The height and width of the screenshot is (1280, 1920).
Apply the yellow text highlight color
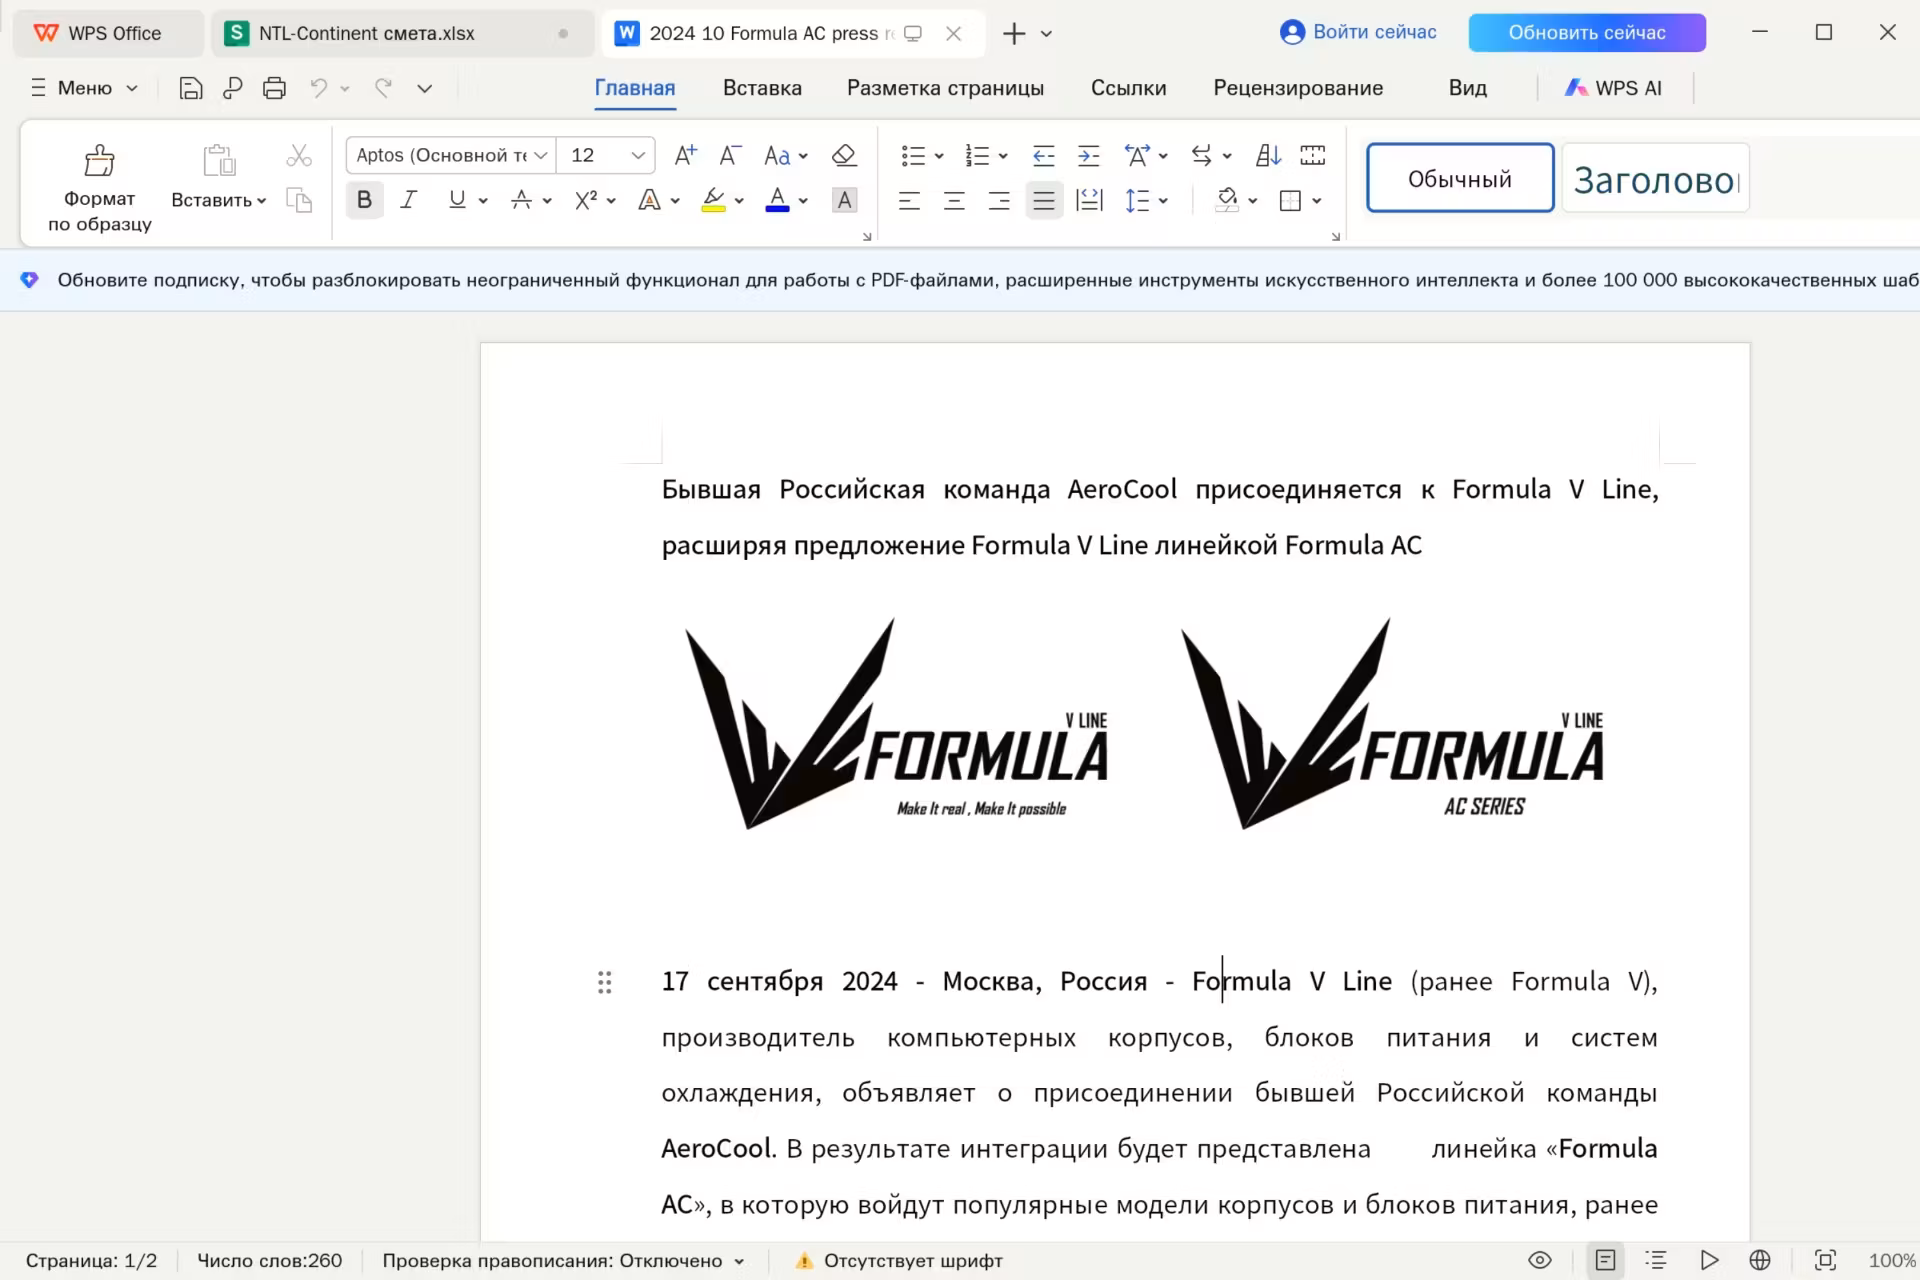tap(713, 200)
